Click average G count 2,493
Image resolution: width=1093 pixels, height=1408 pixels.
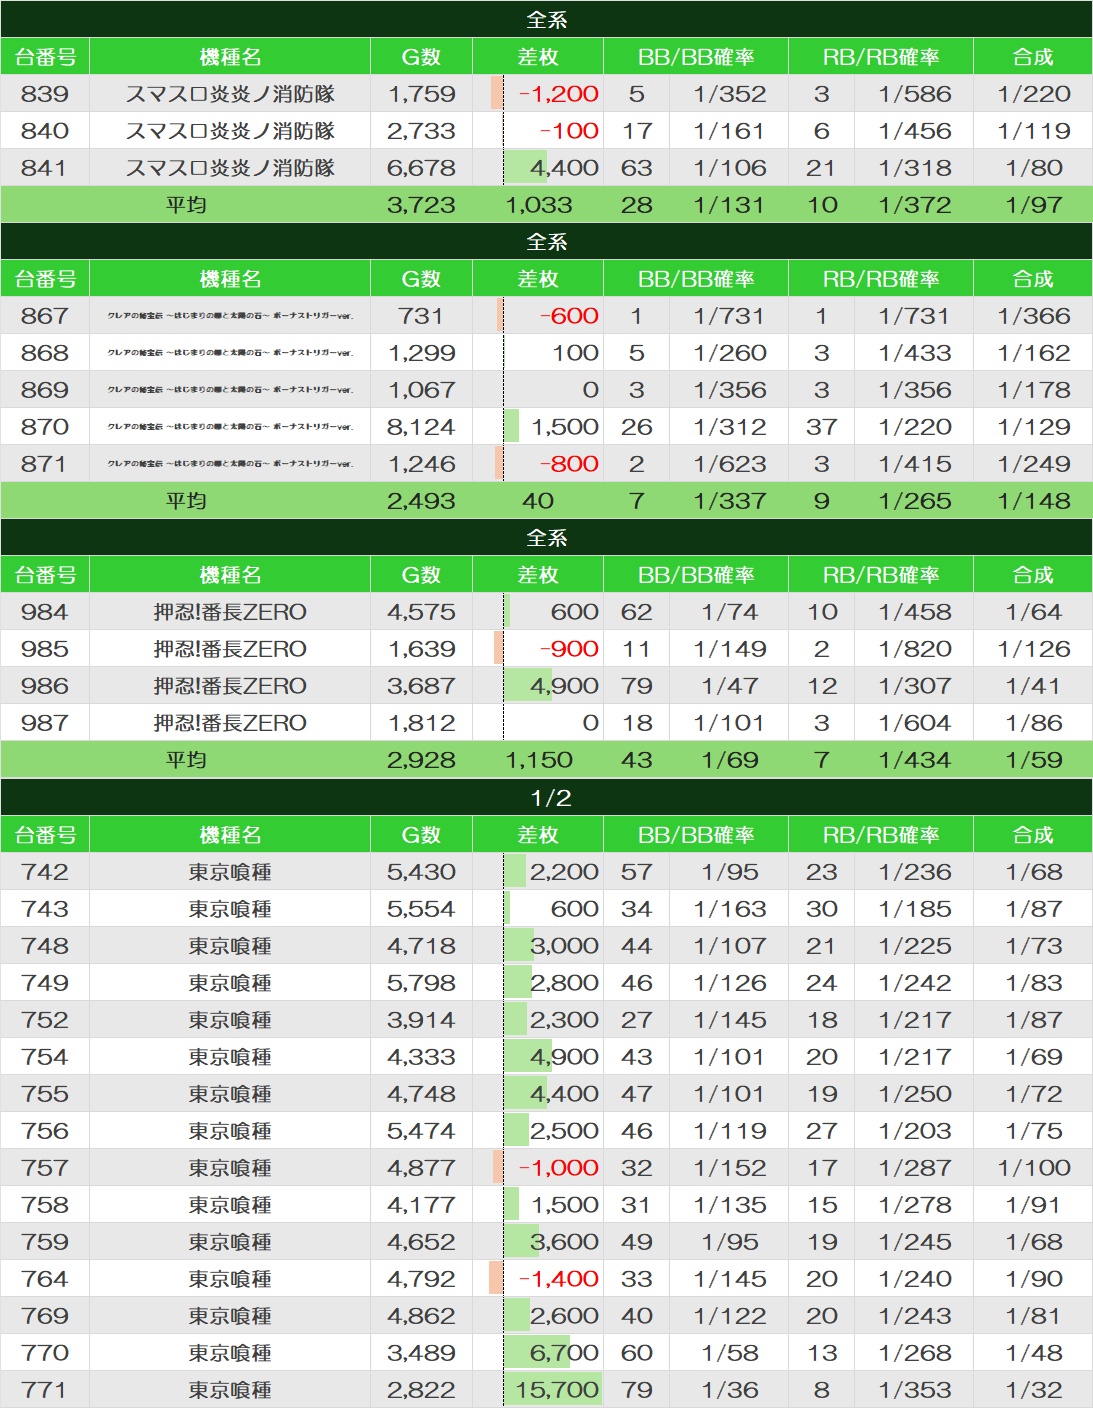(x=421, y=501)
